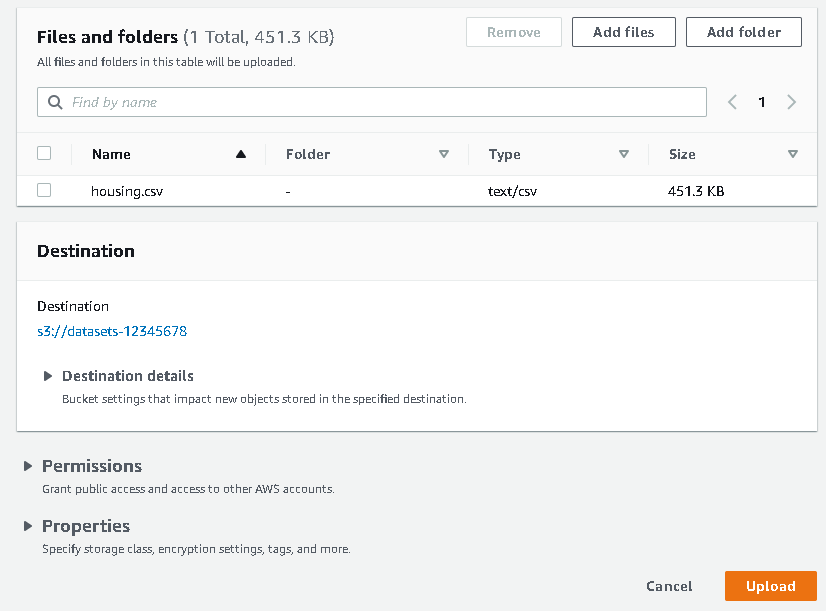Select the housing.csv row checkbox

[43, 190]
